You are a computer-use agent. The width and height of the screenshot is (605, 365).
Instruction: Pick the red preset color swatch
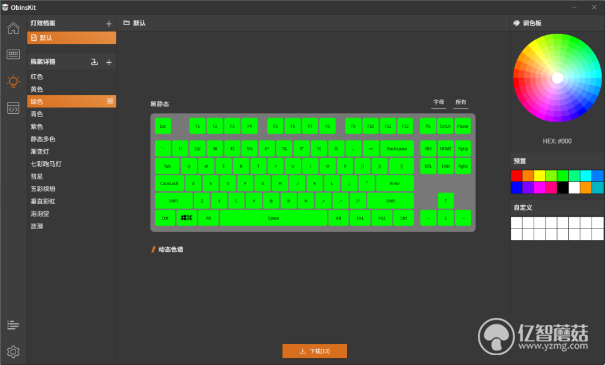point(516,176)
